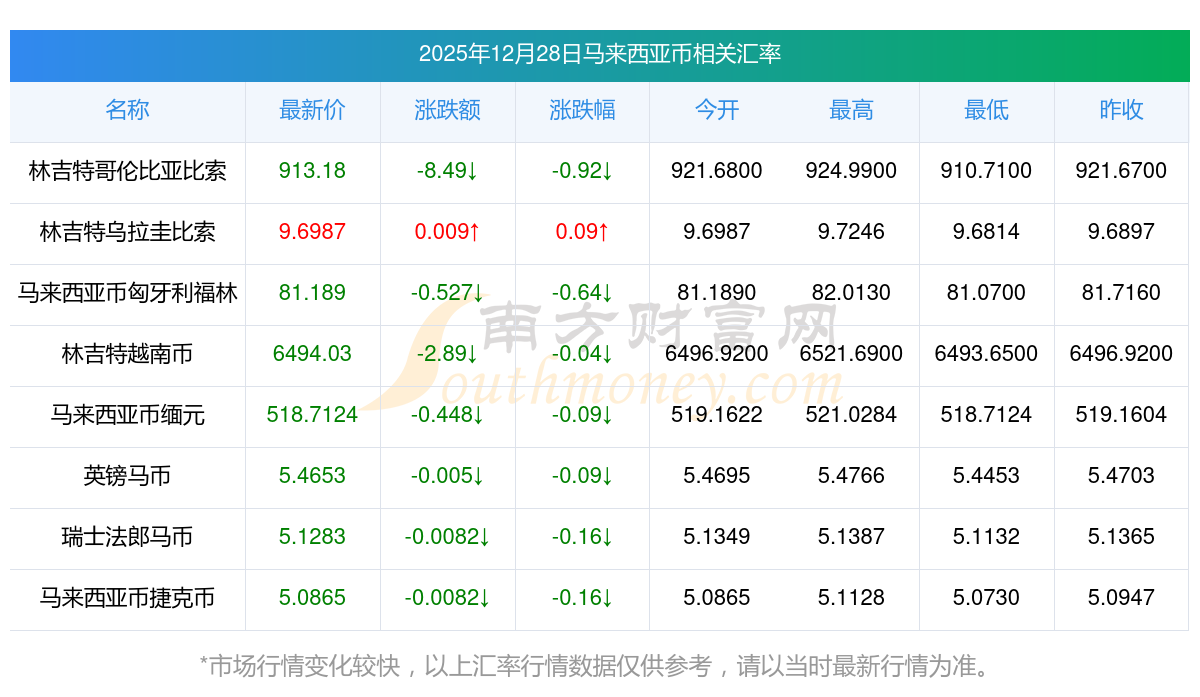Click the 昨收 column header
Viewport: 1200px width, 697px height.
[1121, 110]
